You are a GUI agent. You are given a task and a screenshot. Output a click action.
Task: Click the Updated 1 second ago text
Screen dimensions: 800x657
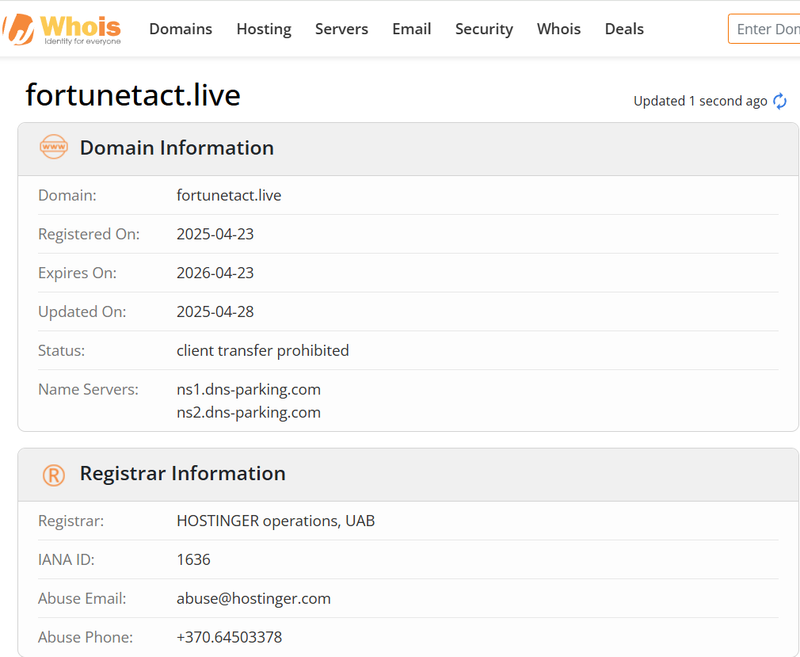[700, 101]
